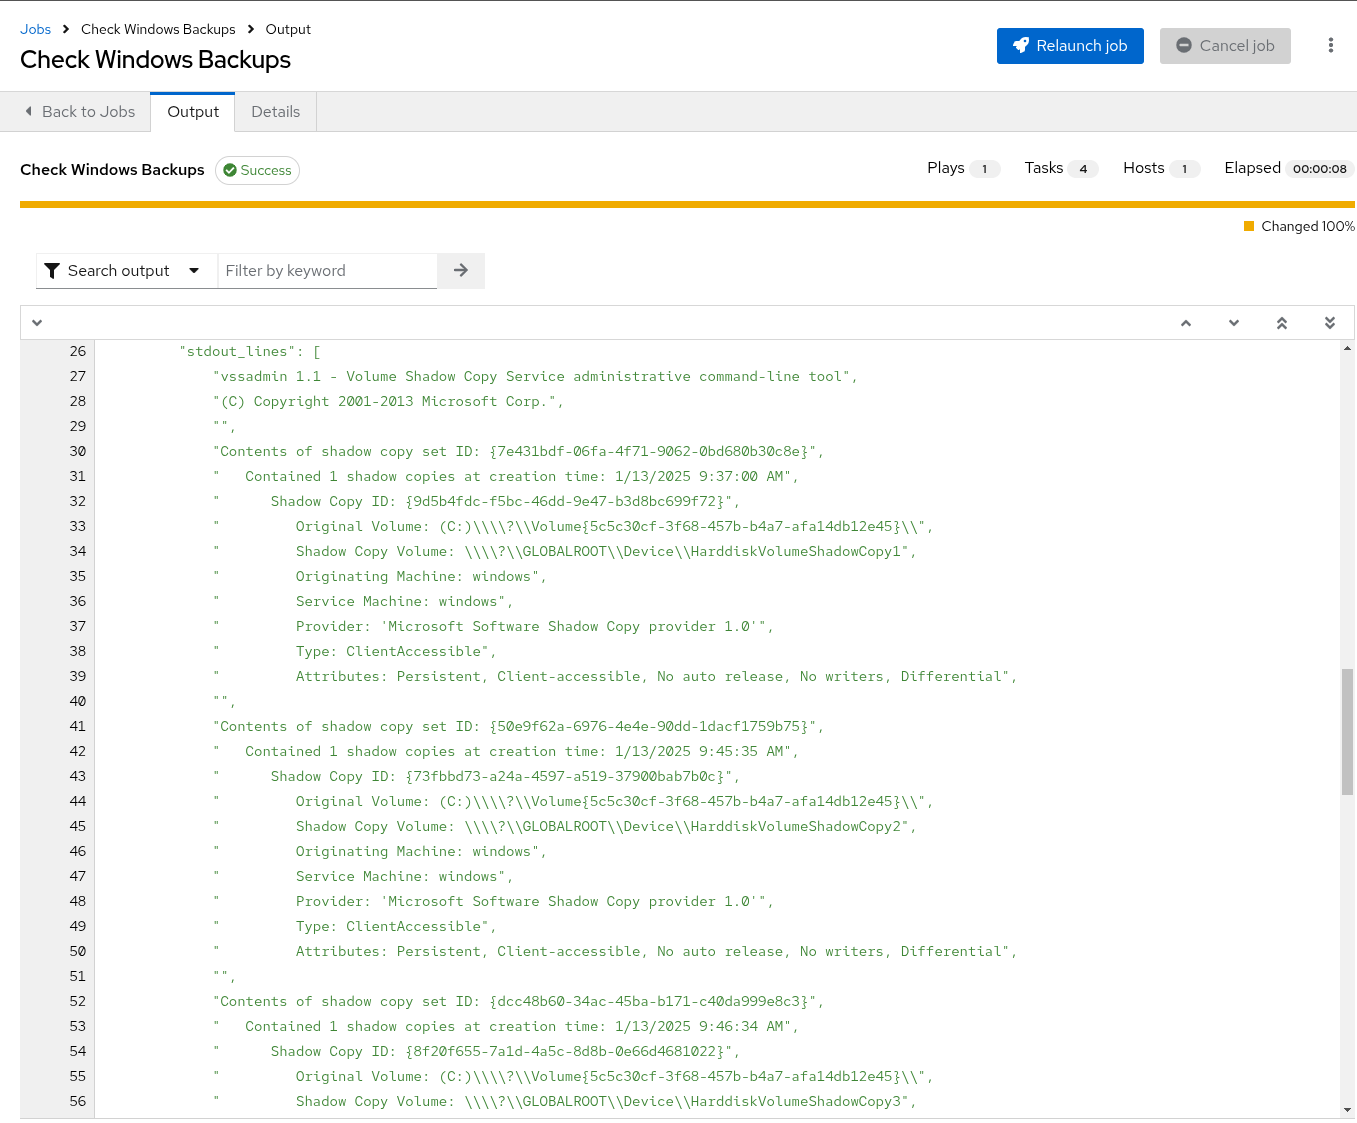Go Back to Jobs
This screenshot has height=1123, width=1357.
coord(80,112)
